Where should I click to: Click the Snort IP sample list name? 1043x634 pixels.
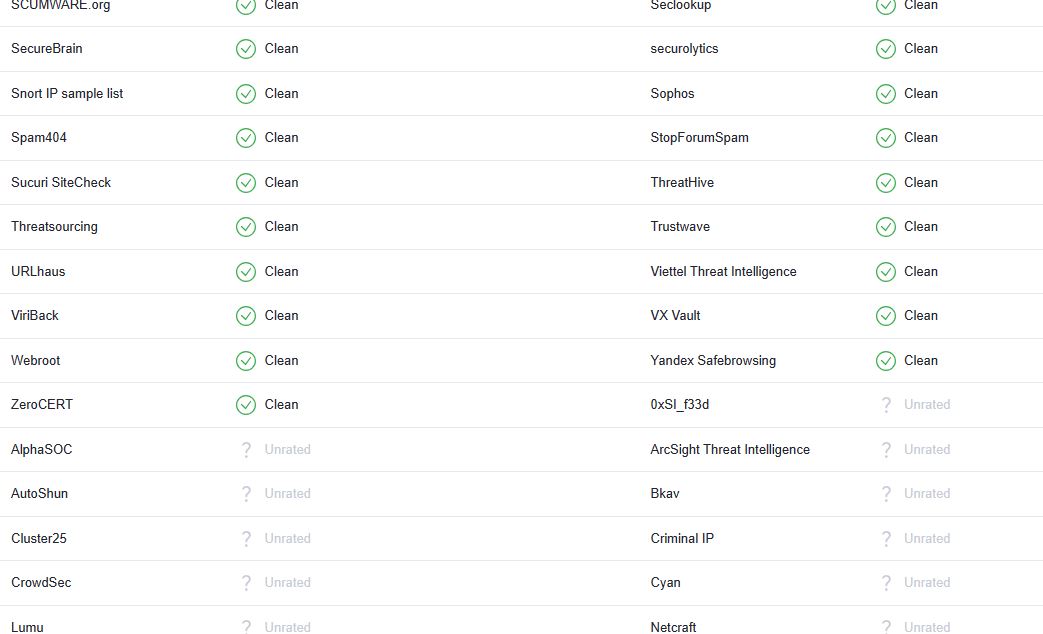click(x=67, y=94)
